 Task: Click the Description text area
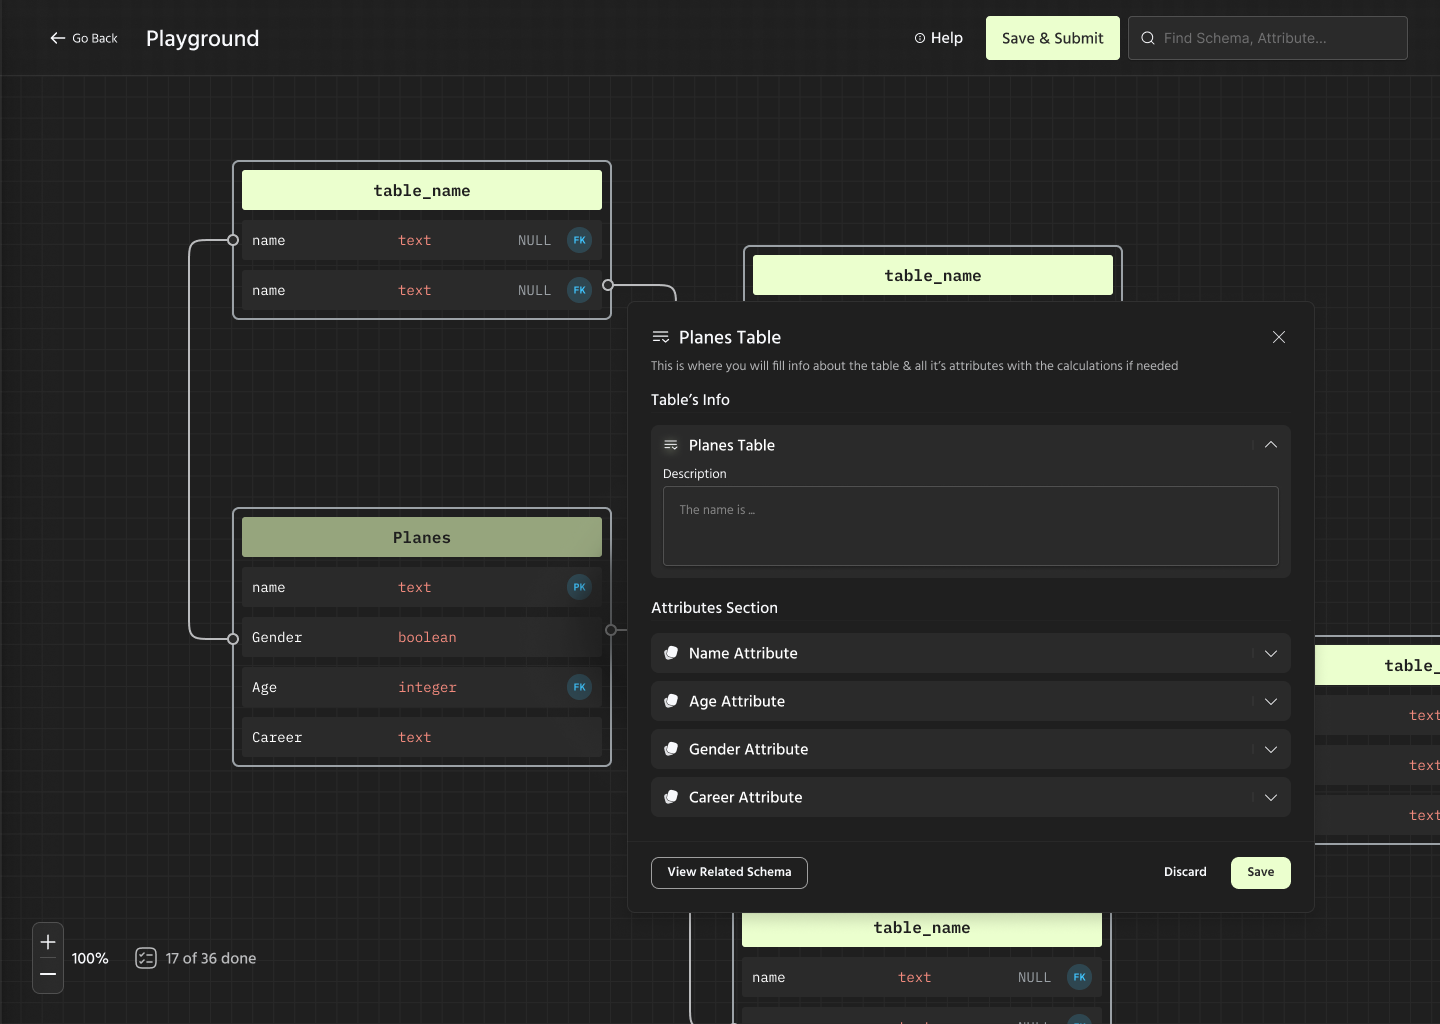pos(971,526)
